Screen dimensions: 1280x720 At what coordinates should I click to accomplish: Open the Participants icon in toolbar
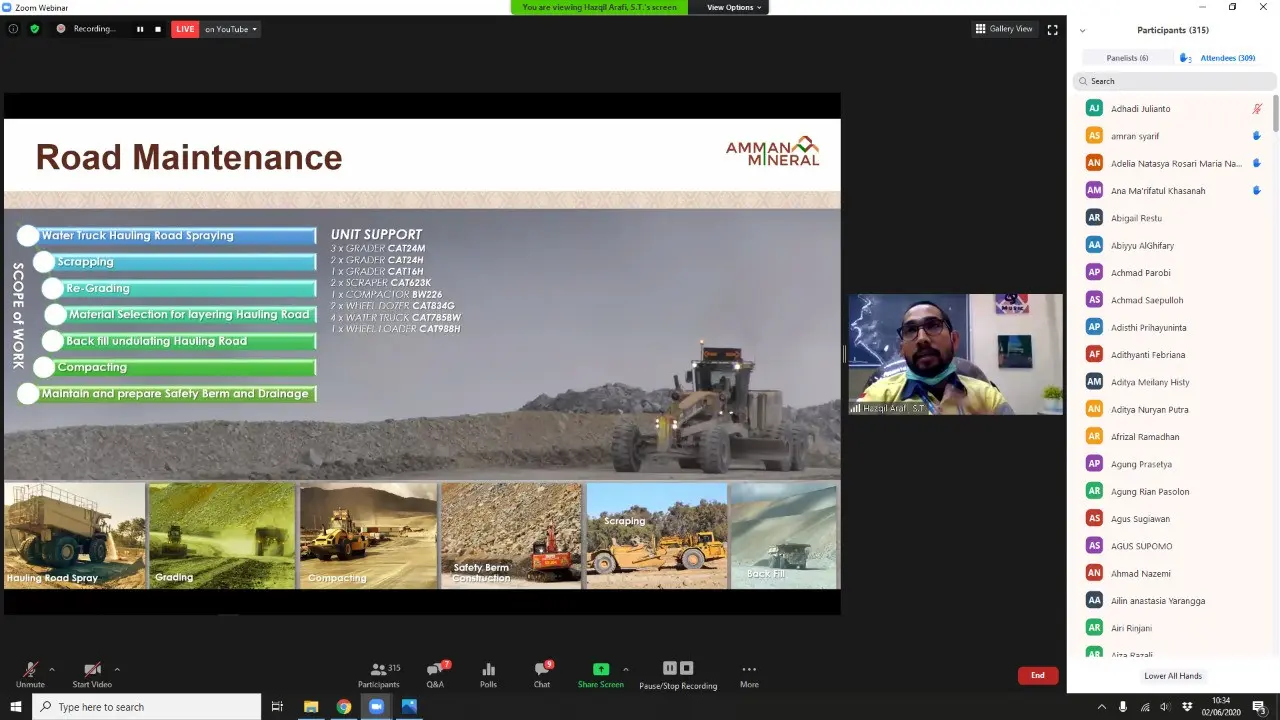379,669
